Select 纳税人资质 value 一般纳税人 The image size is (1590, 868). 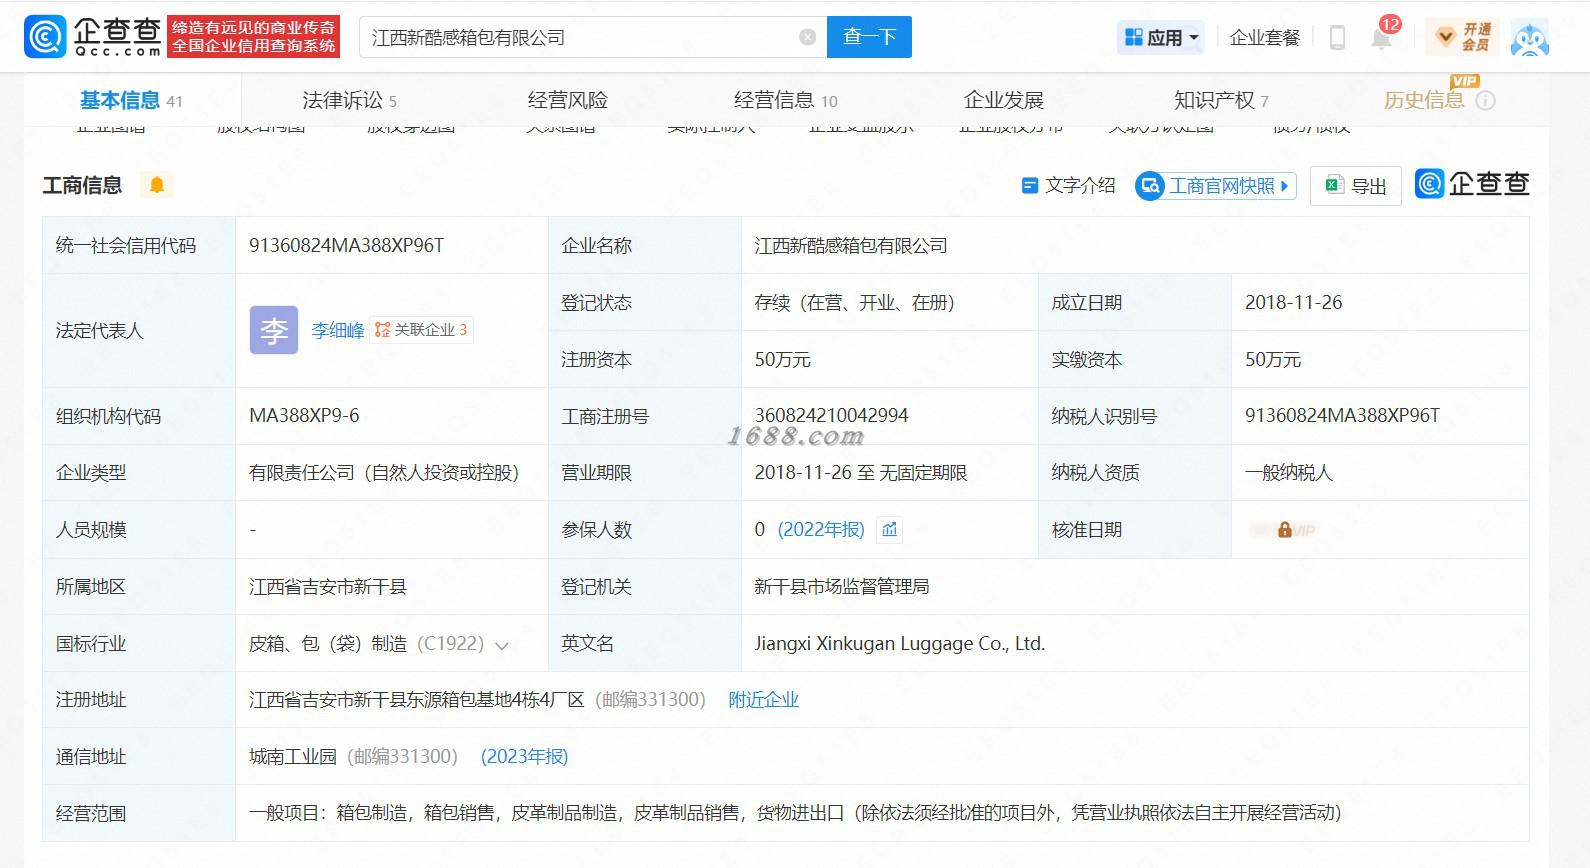tap(1289, 473)
